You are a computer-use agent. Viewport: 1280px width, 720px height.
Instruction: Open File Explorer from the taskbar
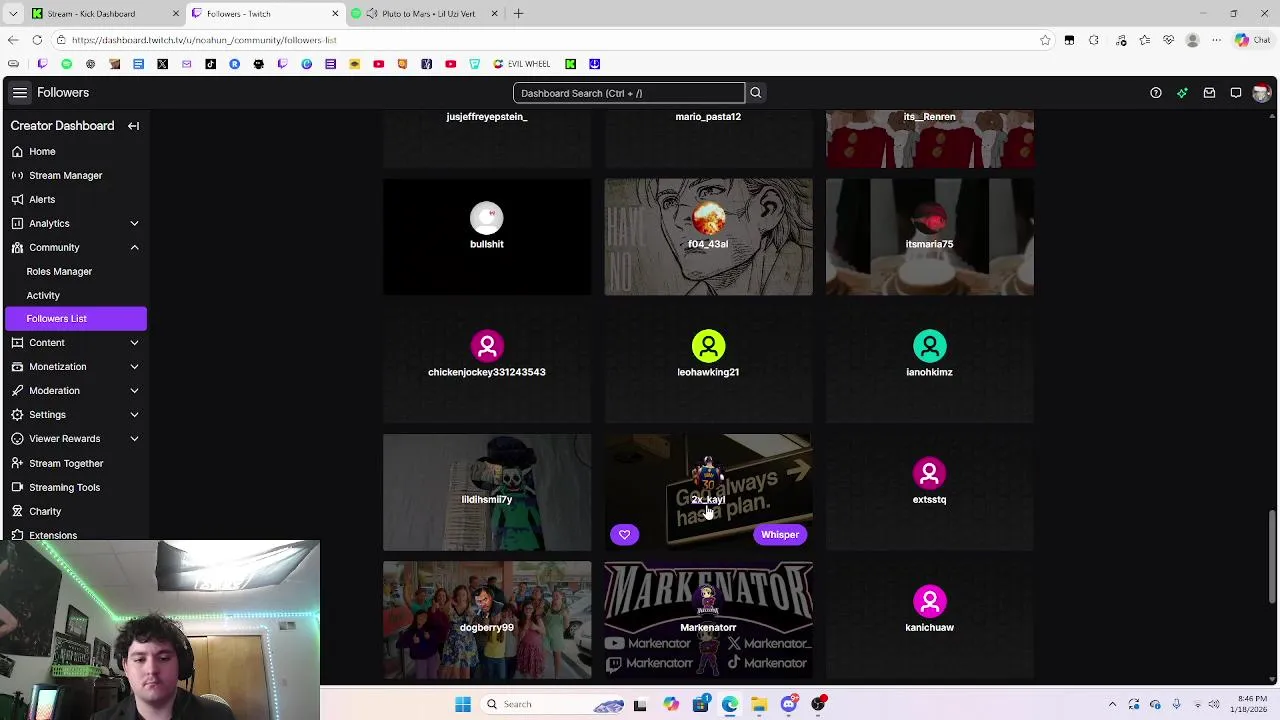[759, 704]
